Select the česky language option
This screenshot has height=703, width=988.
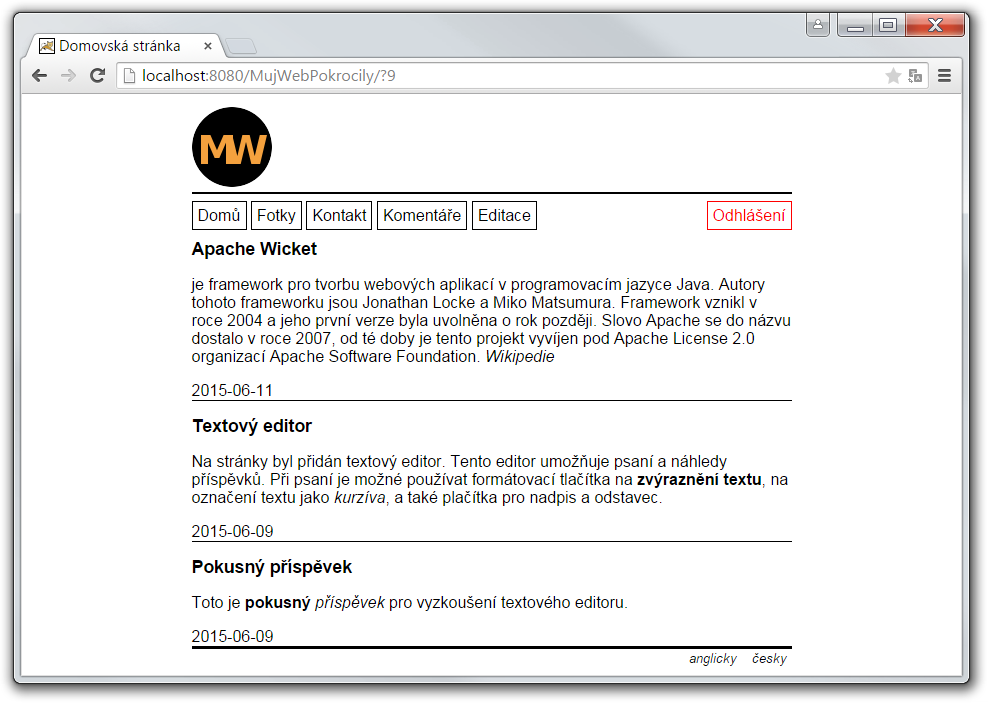click(x=770, y=658)
